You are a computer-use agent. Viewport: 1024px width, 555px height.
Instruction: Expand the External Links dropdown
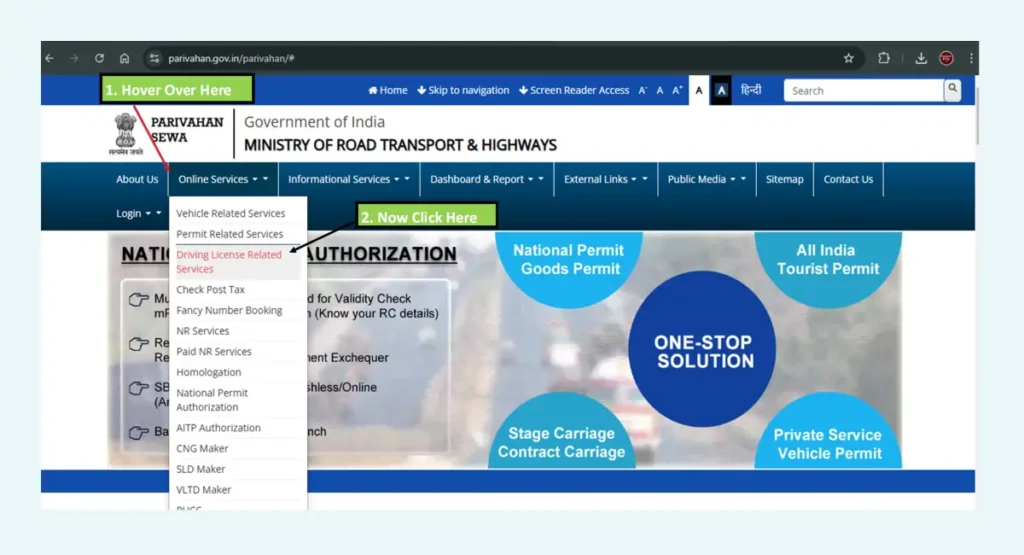[x=605, y=179]
